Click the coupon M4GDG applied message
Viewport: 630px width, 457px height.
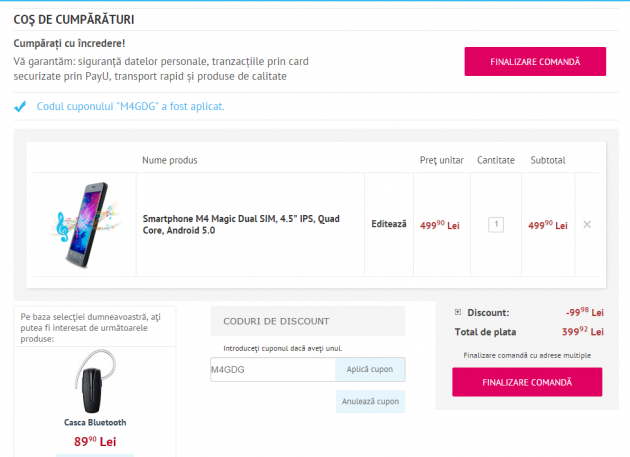130,106
